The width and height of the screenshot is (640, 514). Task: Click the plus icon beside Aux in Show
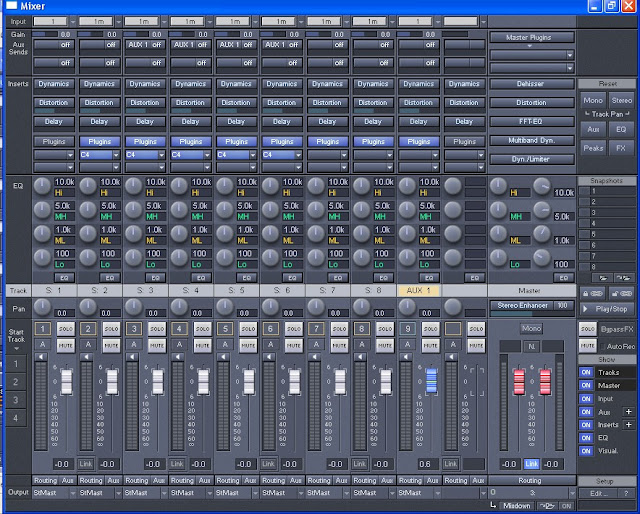tap(628, 412)
